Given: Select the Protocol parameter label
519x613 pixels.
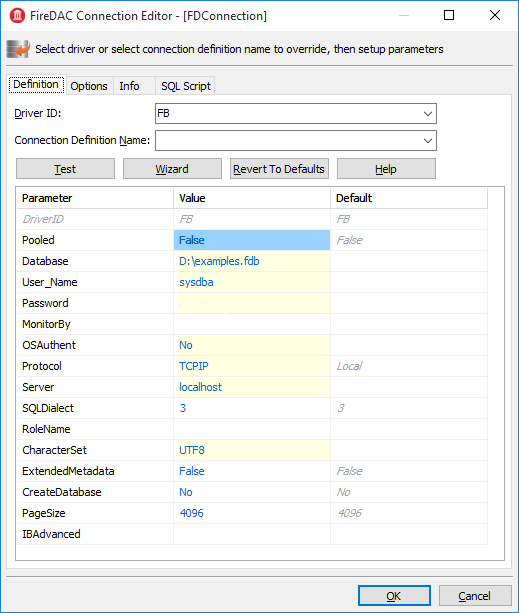Looking at the screenshot, I should pos(42,366).
